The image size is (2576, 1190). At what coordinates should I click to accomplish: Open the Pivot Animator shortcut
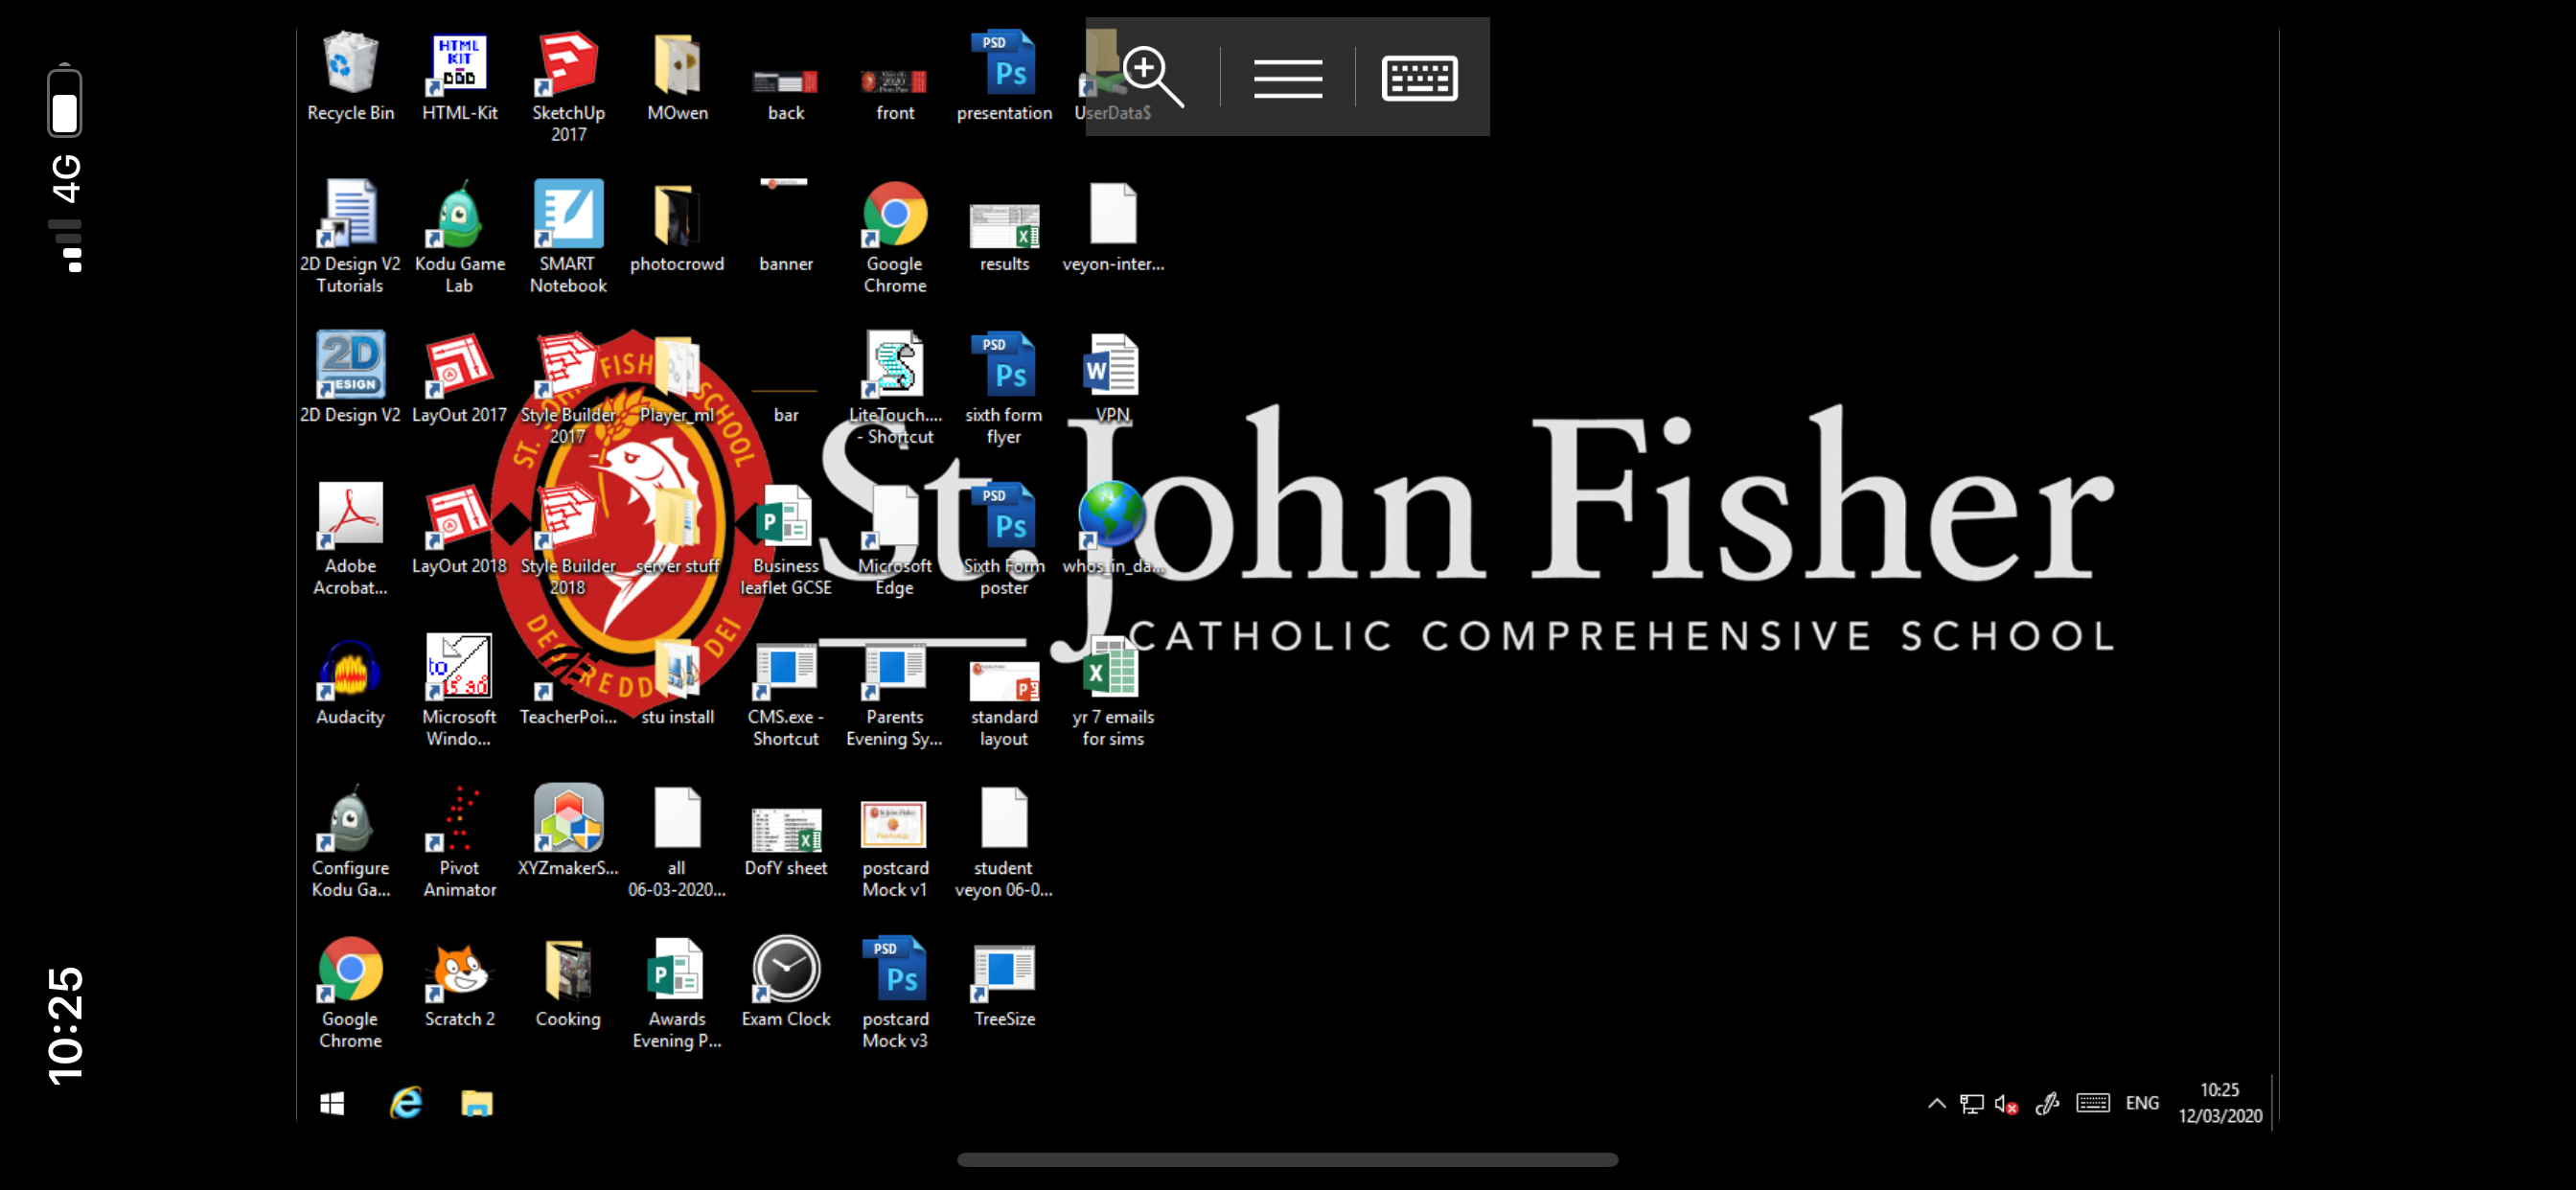pos(459,820)
